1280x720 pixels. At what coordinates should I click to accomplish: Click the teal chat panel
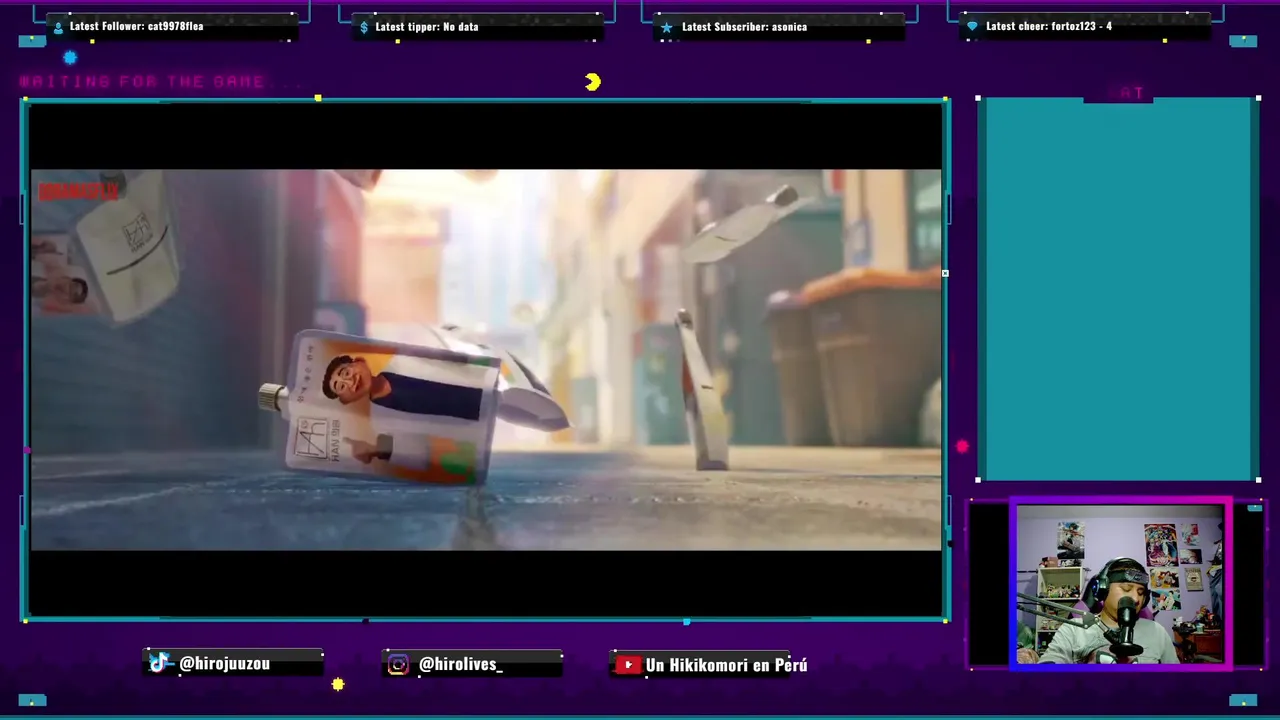coord(1118,289)
